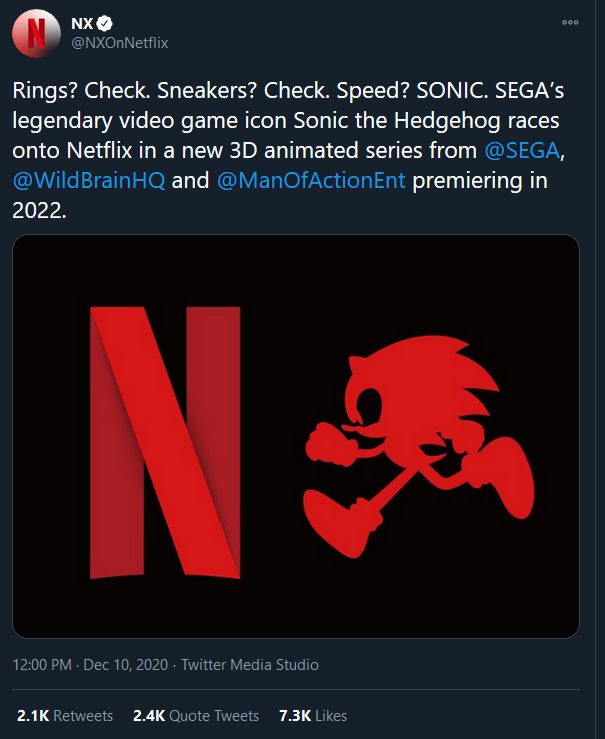This screenshot has height=739, width=605.
Task: Open the Twitter Media Studio source link
Action: 250,664
